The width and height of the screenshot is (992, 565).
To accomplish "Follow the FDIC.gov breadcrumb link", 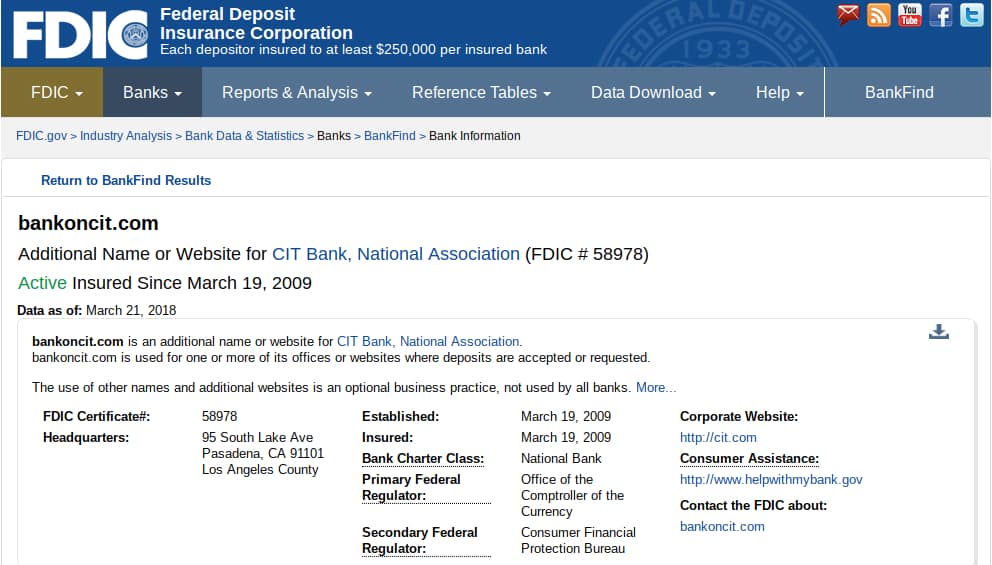I will [41, 136].
